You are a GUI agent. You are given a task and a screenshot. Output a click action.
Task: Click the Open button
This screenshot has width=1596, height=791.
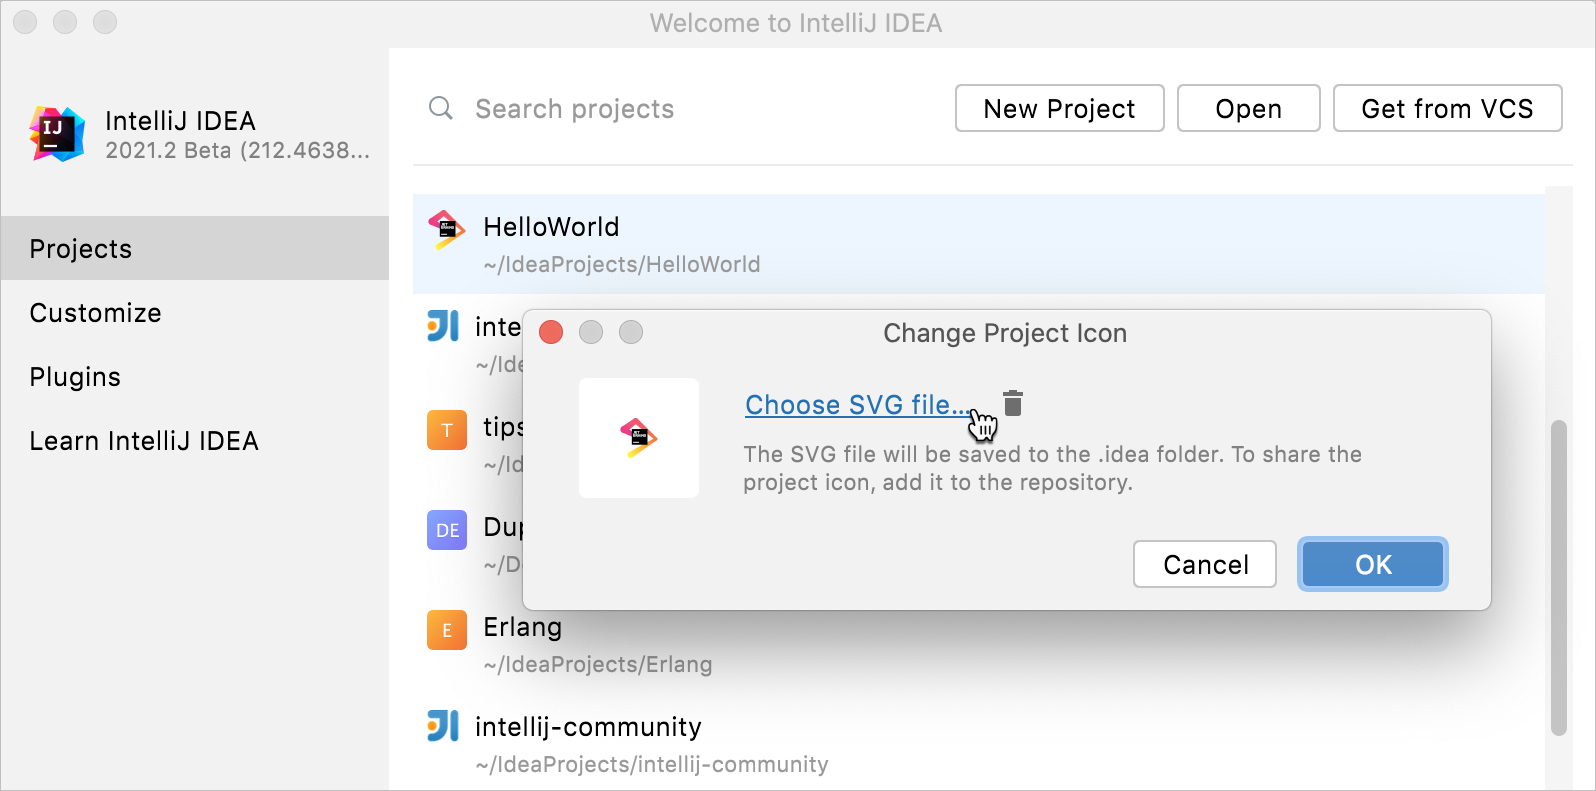click(x=1249, y=108)
